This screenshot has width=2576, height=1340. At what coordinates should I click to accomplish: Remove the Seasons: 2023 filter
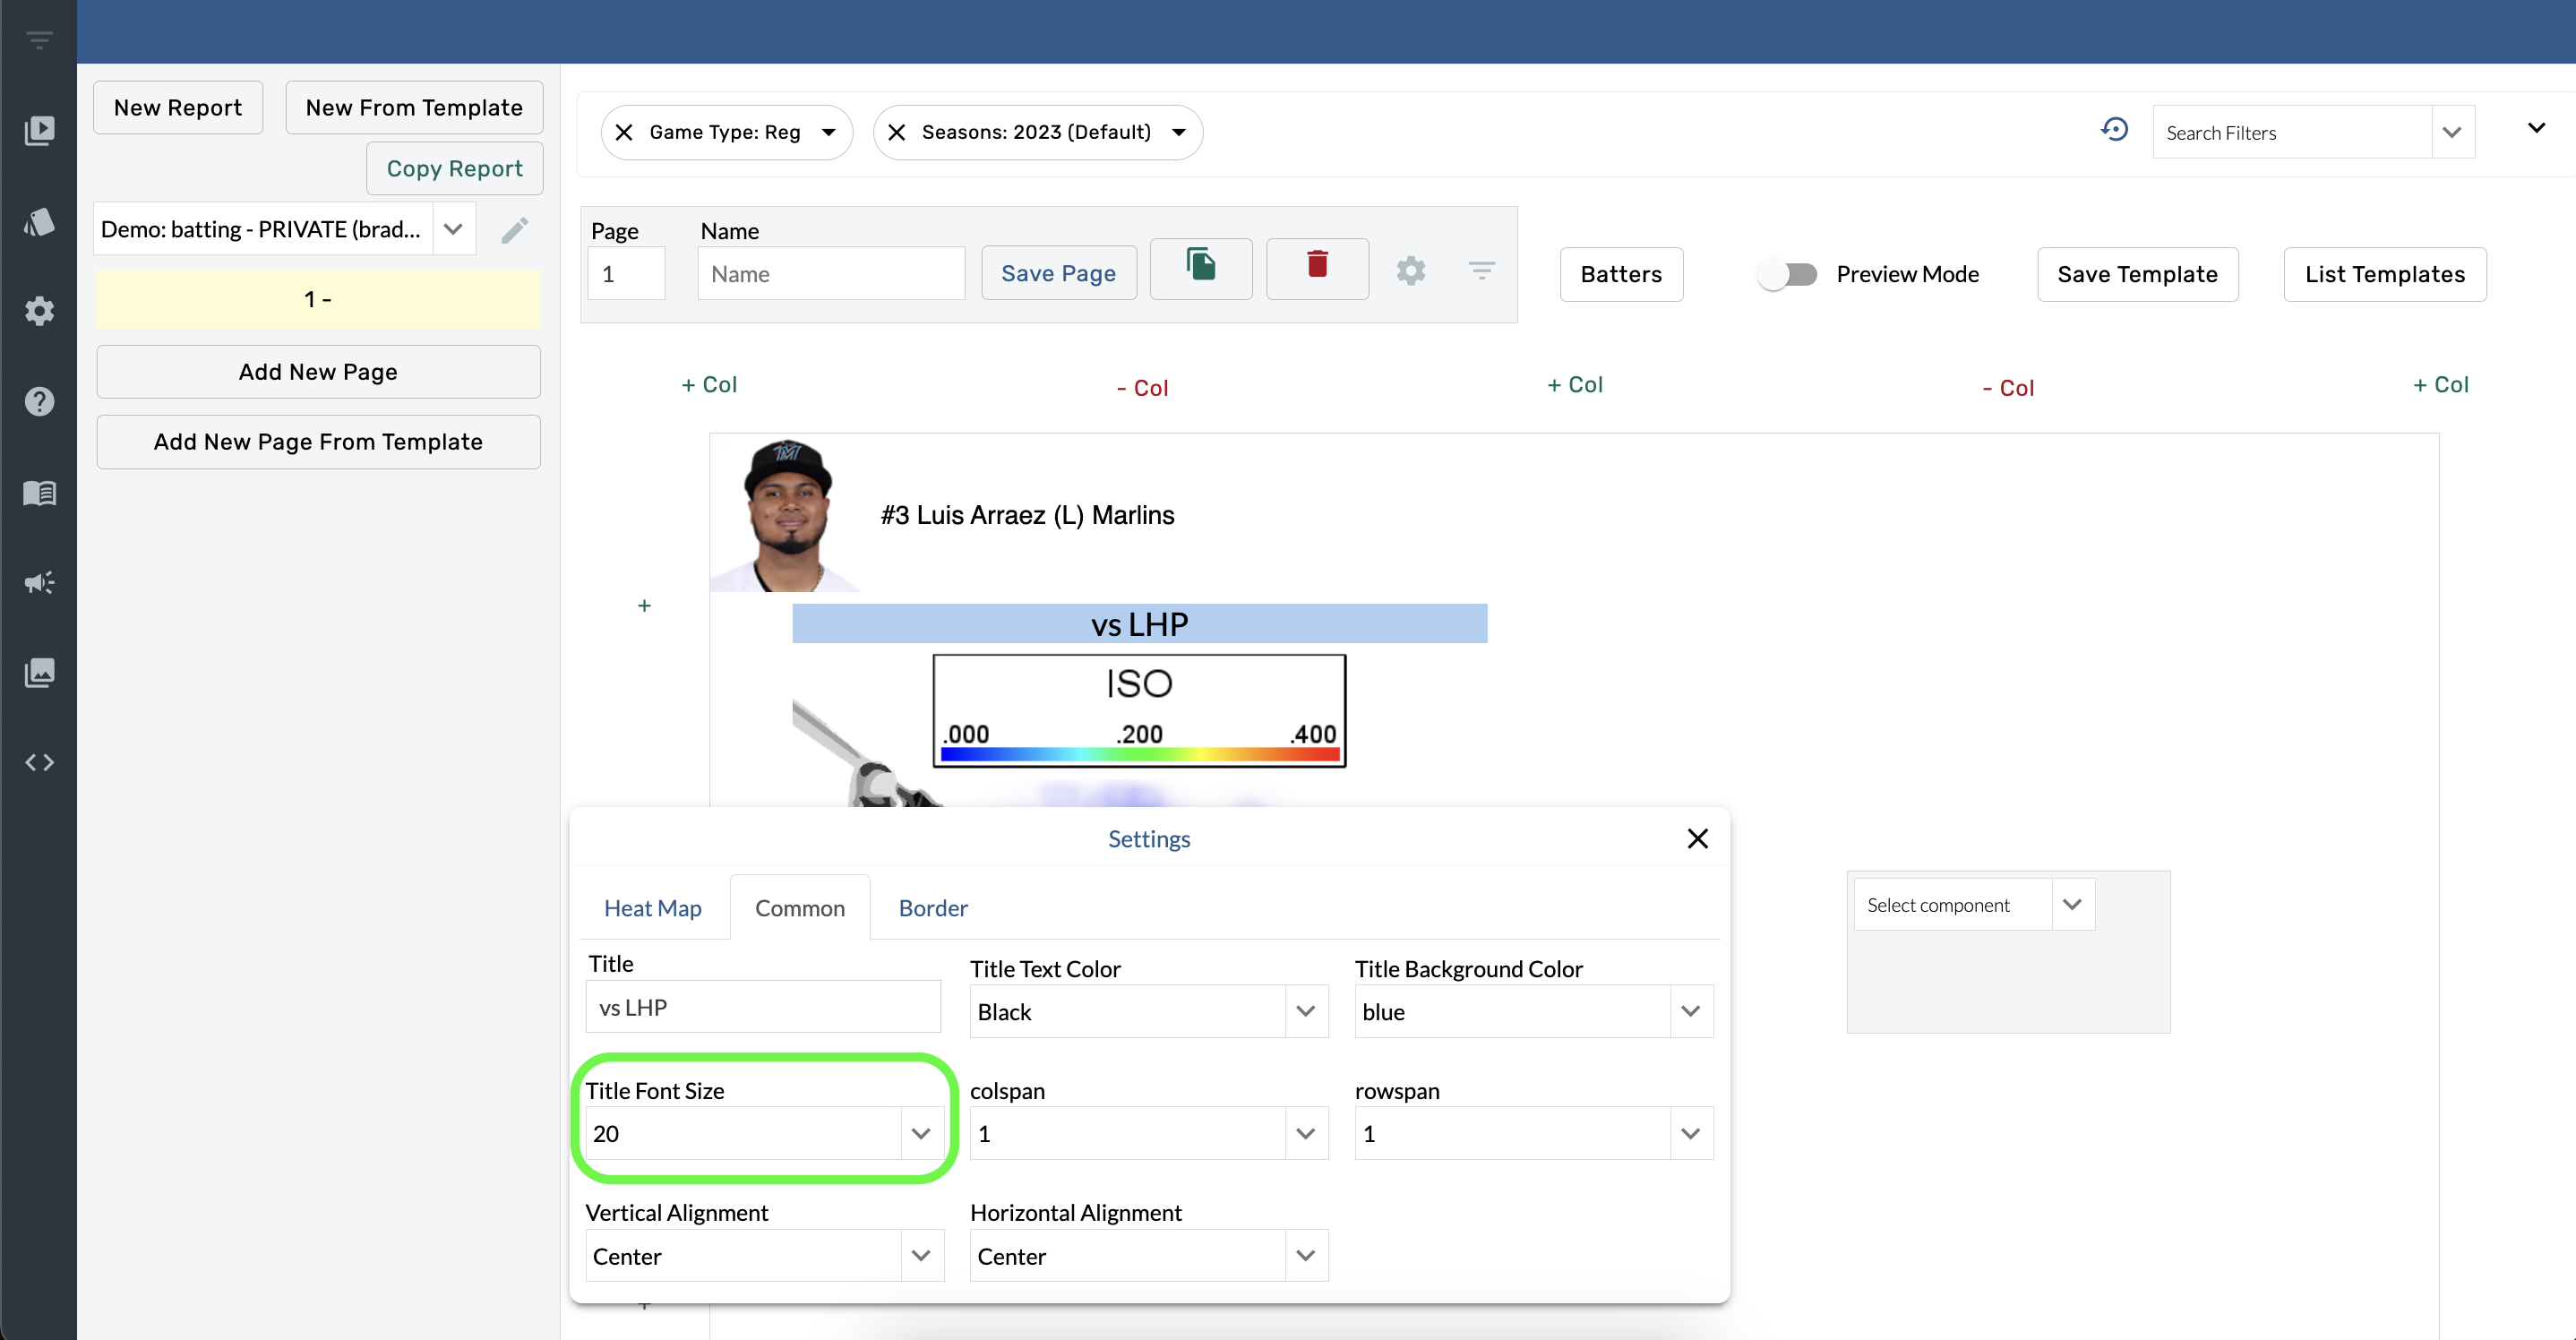(897, 132)
